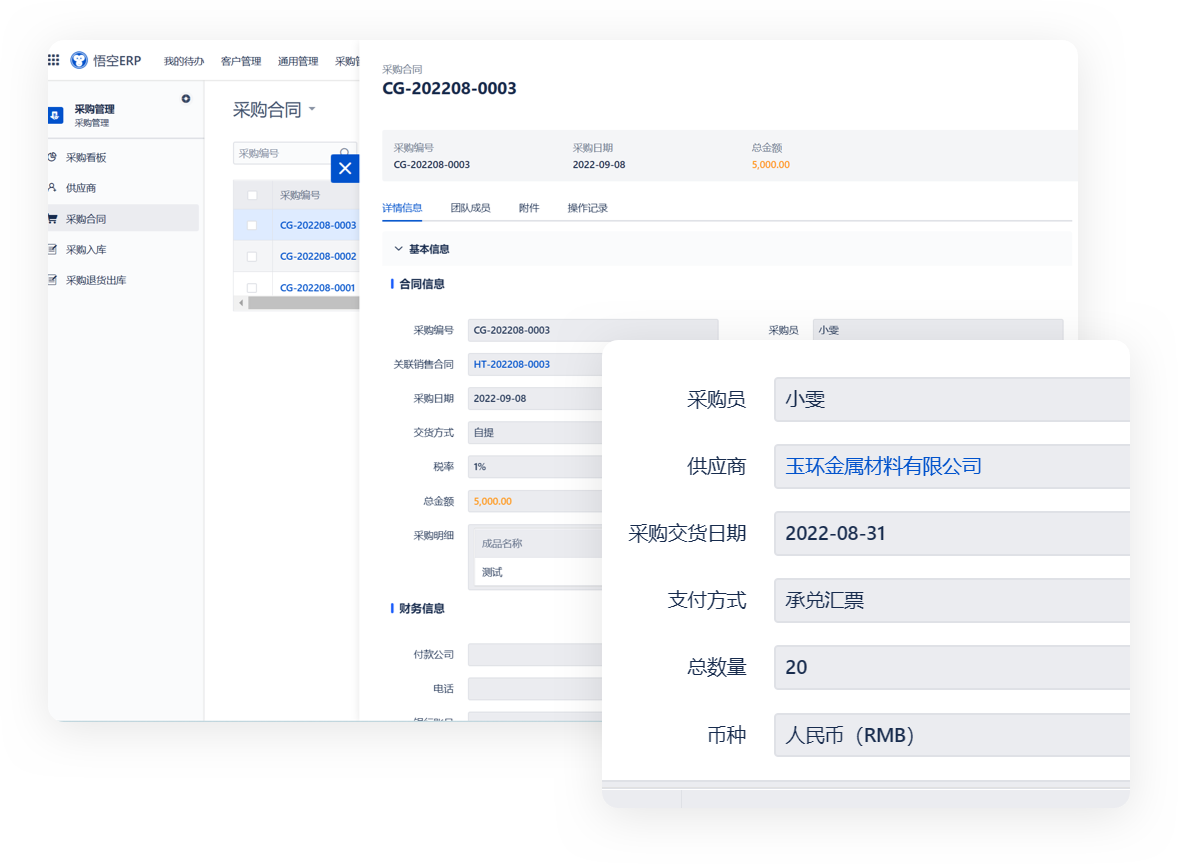Check the CG-202208-0002 row checkbox
The image size is (1178, 864).
click(252, 257)
